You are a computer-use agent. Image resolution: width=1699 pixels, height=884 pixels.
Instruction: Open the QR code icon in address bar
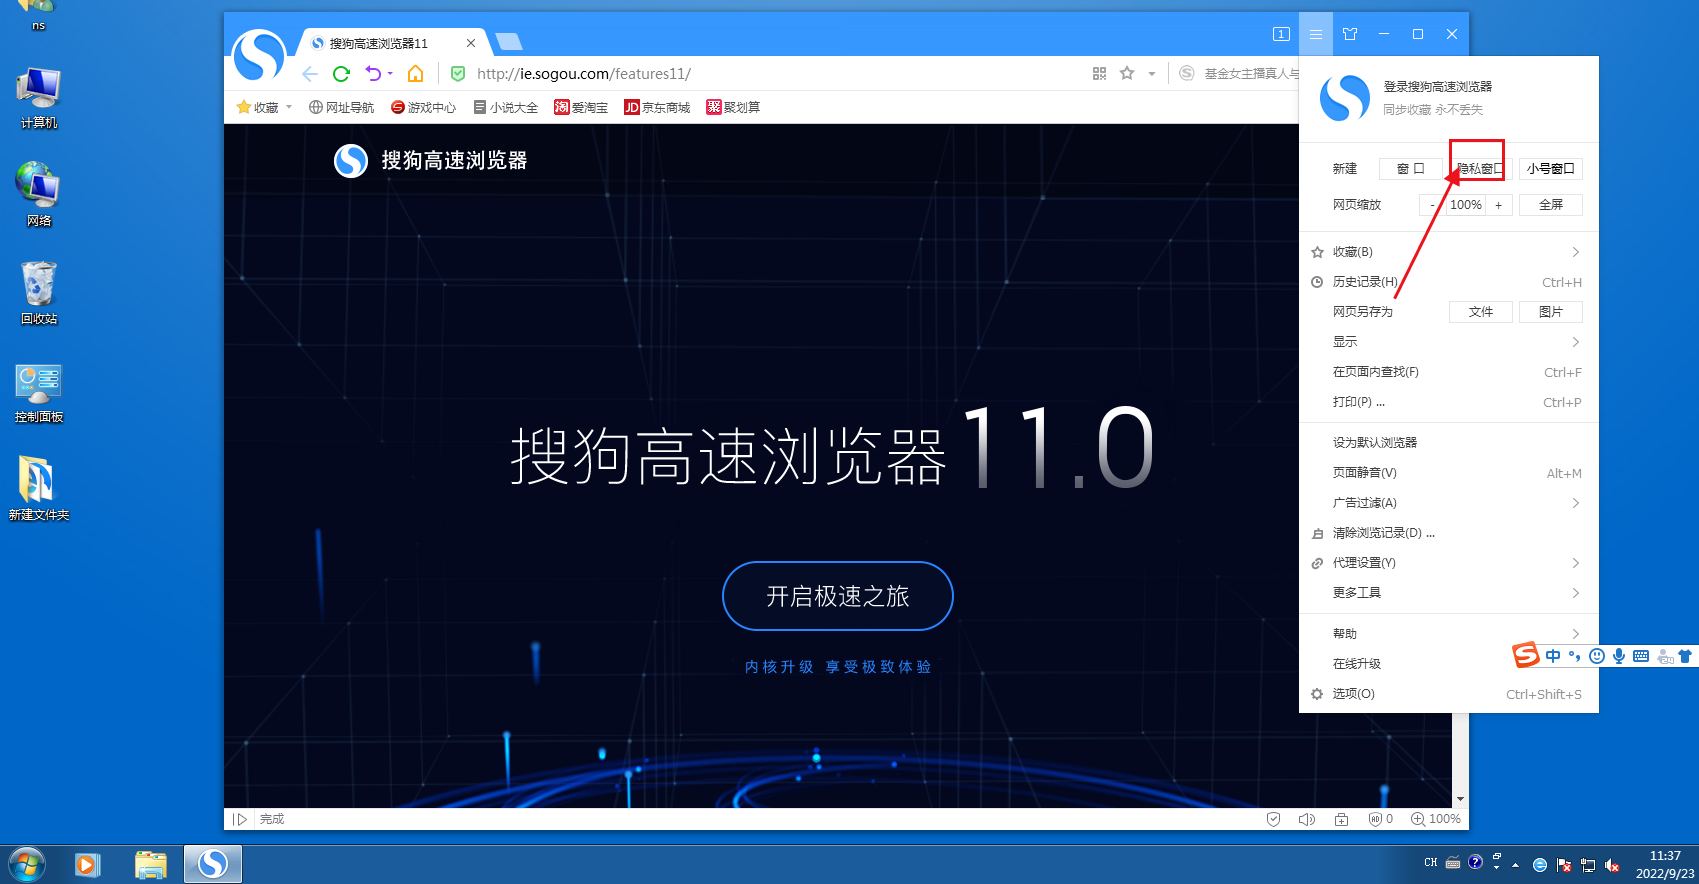[x=1100, y=73]
